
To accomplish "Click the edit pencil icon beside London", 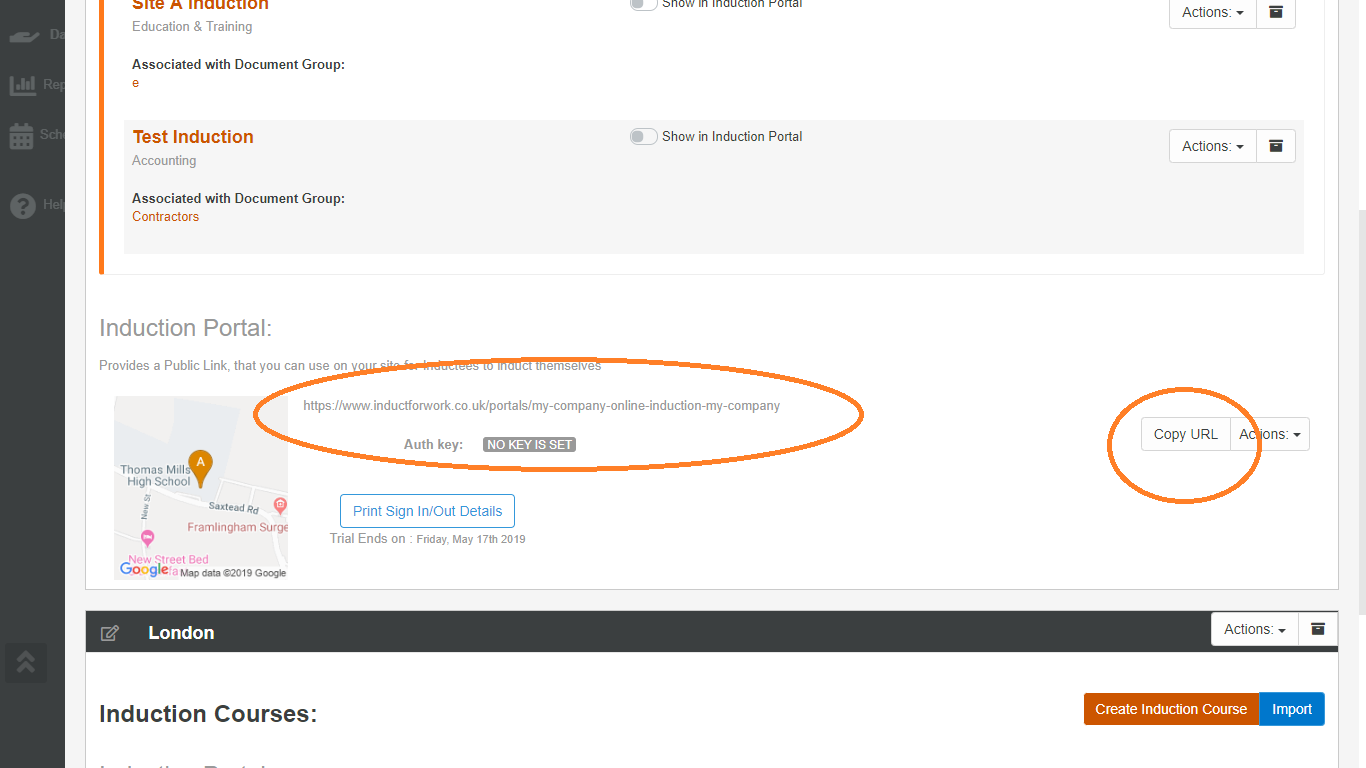I will [x=110, y=633].
